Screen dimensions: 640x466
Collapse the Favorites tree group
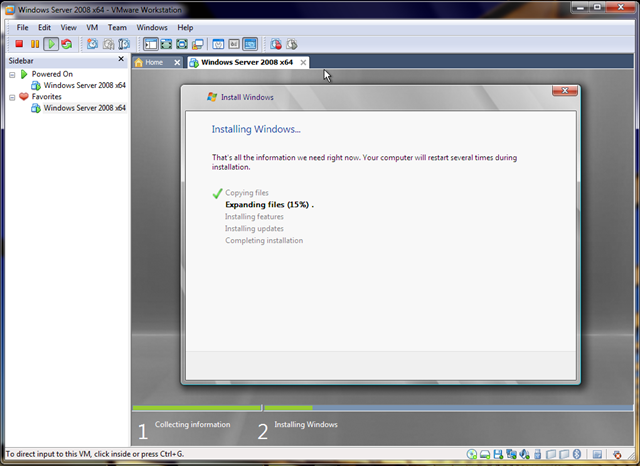pos(12,98)
